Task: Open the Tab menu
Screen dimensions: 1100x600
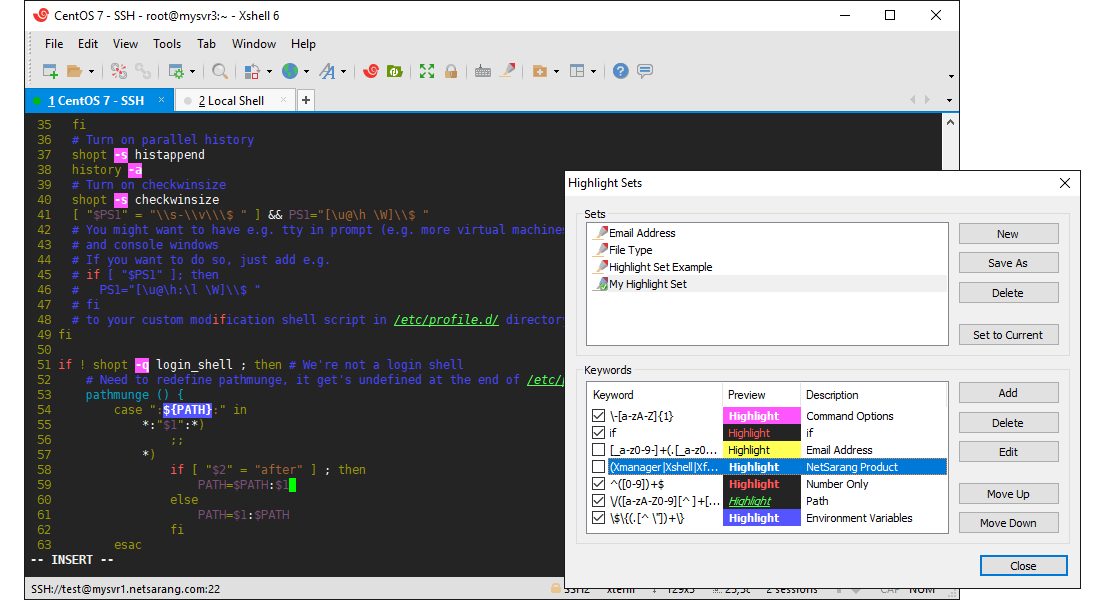Action: [206, 44]
